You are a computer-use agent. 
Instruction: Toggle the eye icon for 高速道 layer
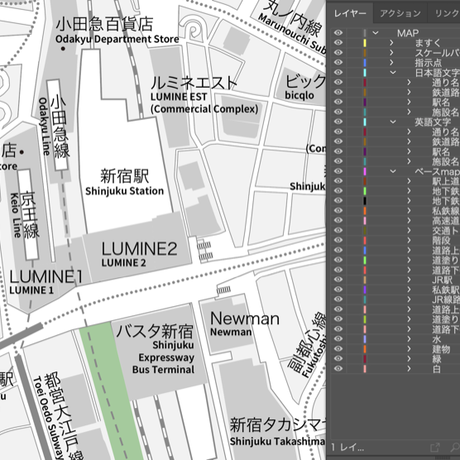click(338, 220)
